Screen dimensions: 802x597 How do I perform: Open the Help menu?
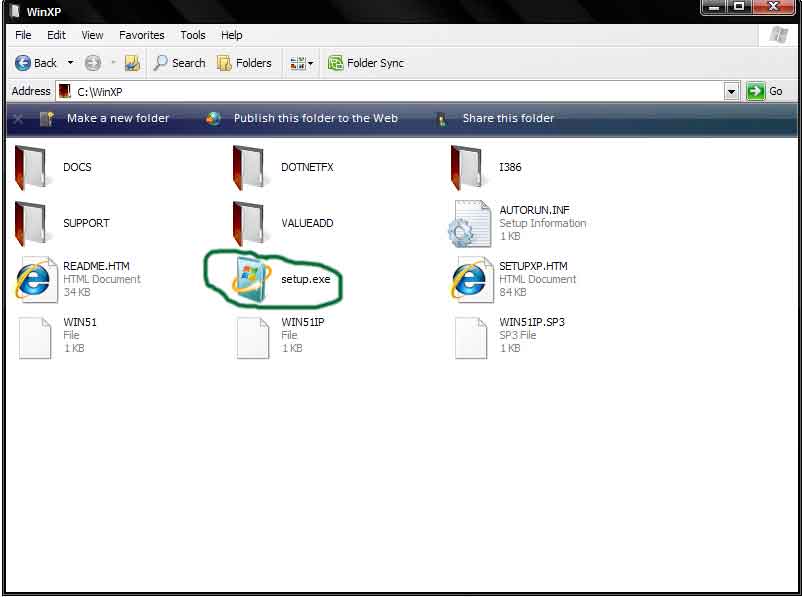click(x=232, y=35)
